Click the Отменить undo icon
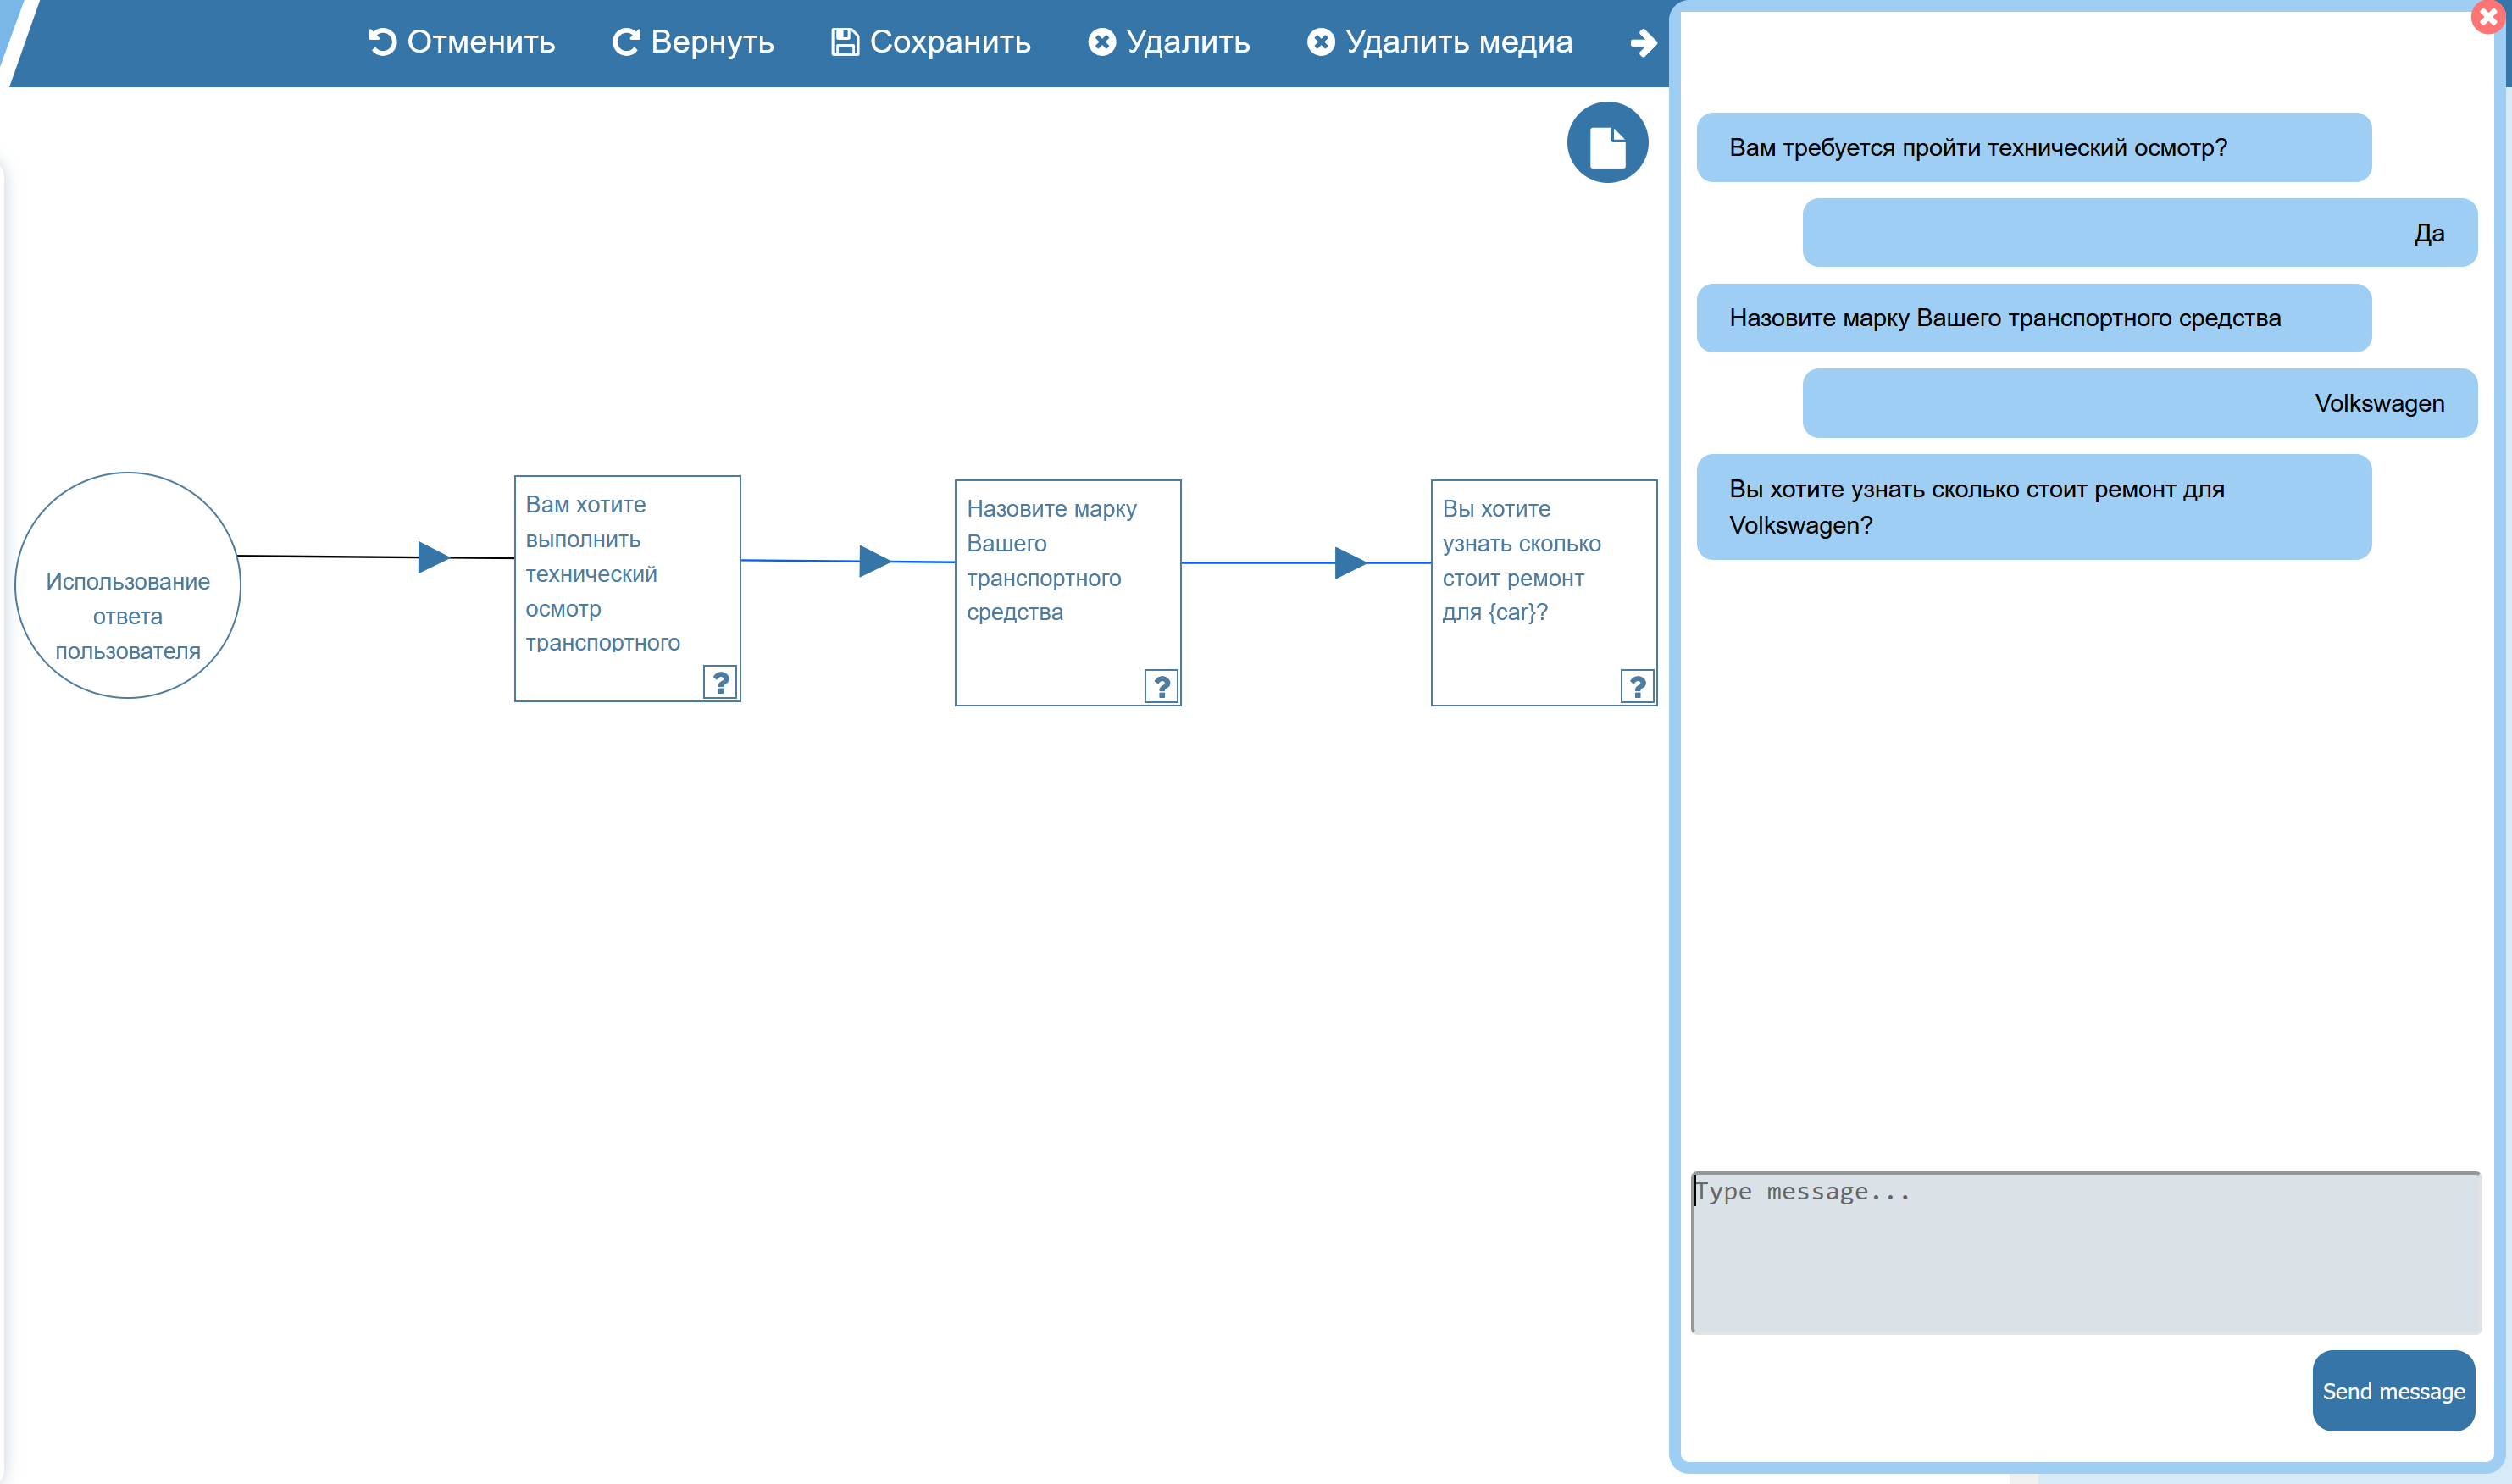Viewport: 2512px width, 1484px height. coord(382,42)
